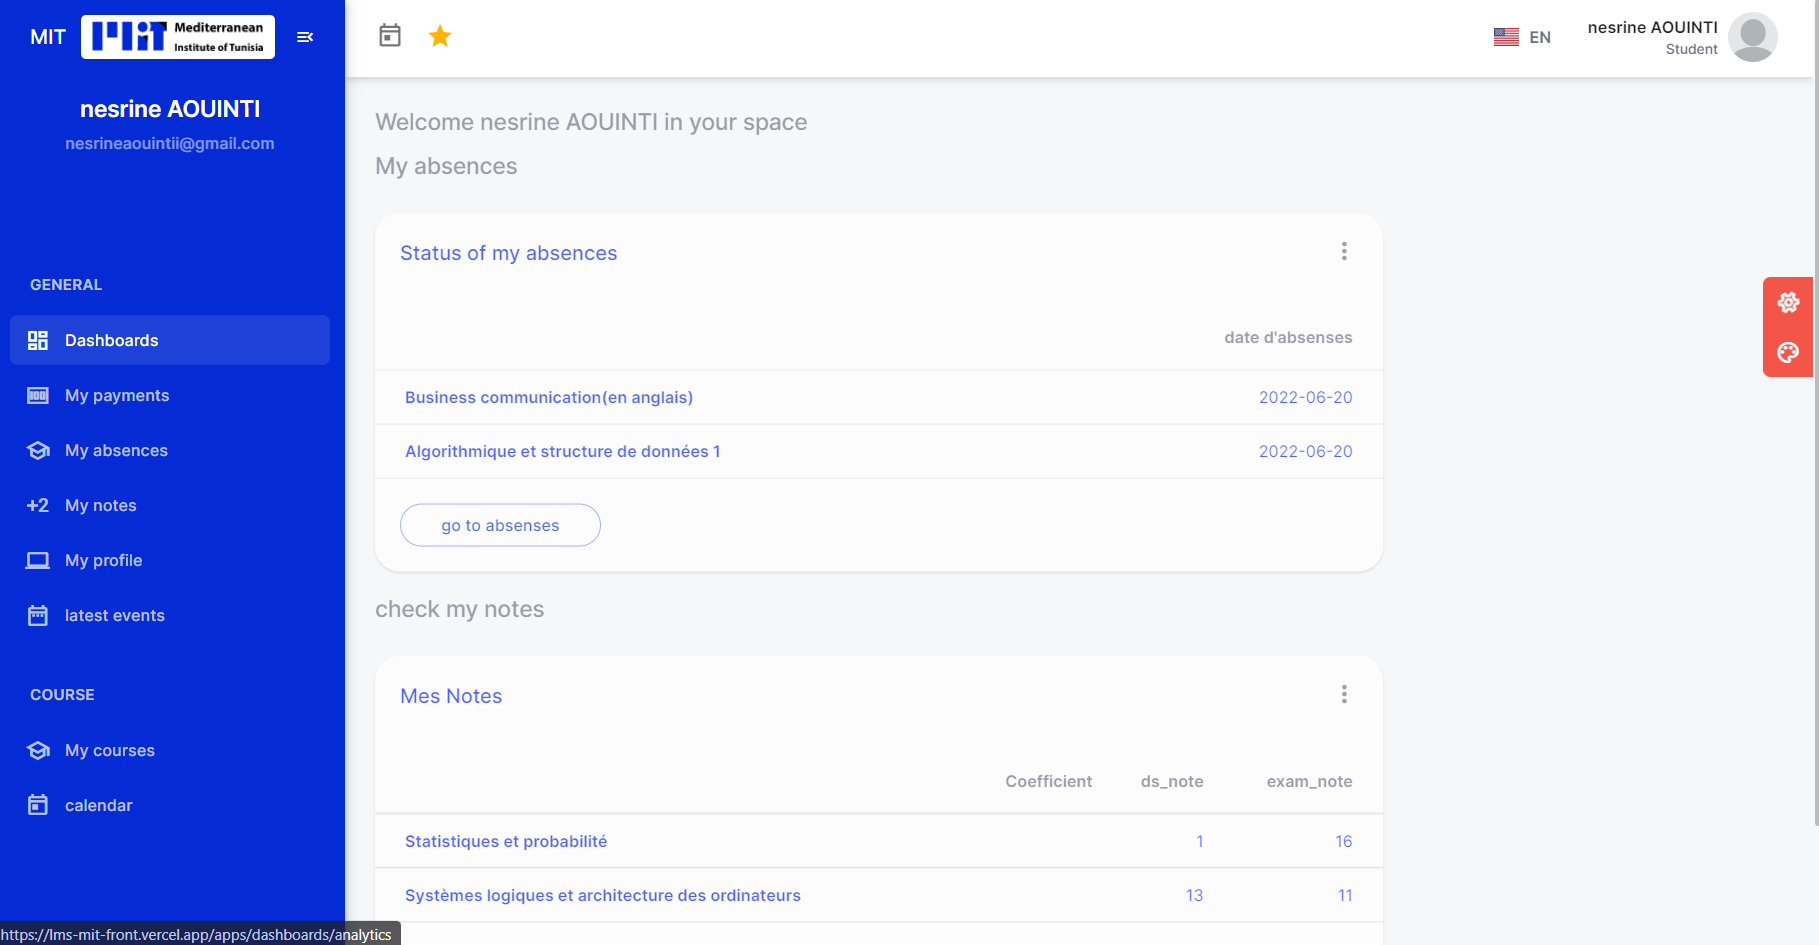Click the latest events calendar icon

point(38,615)
